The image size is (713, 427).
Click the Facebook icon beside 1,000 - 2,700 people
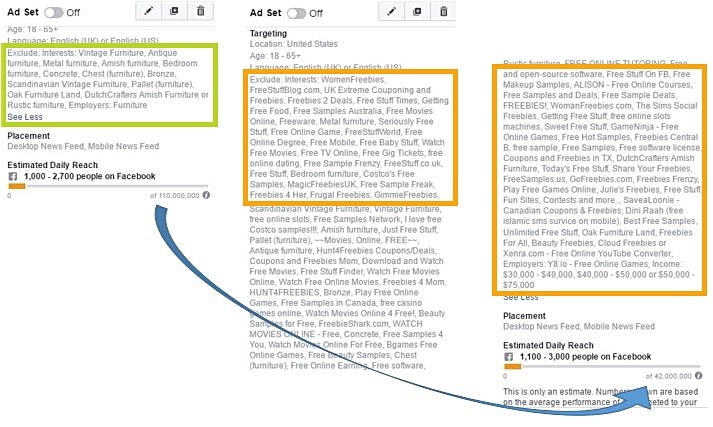pyautogui.click(x=13, y=176)
